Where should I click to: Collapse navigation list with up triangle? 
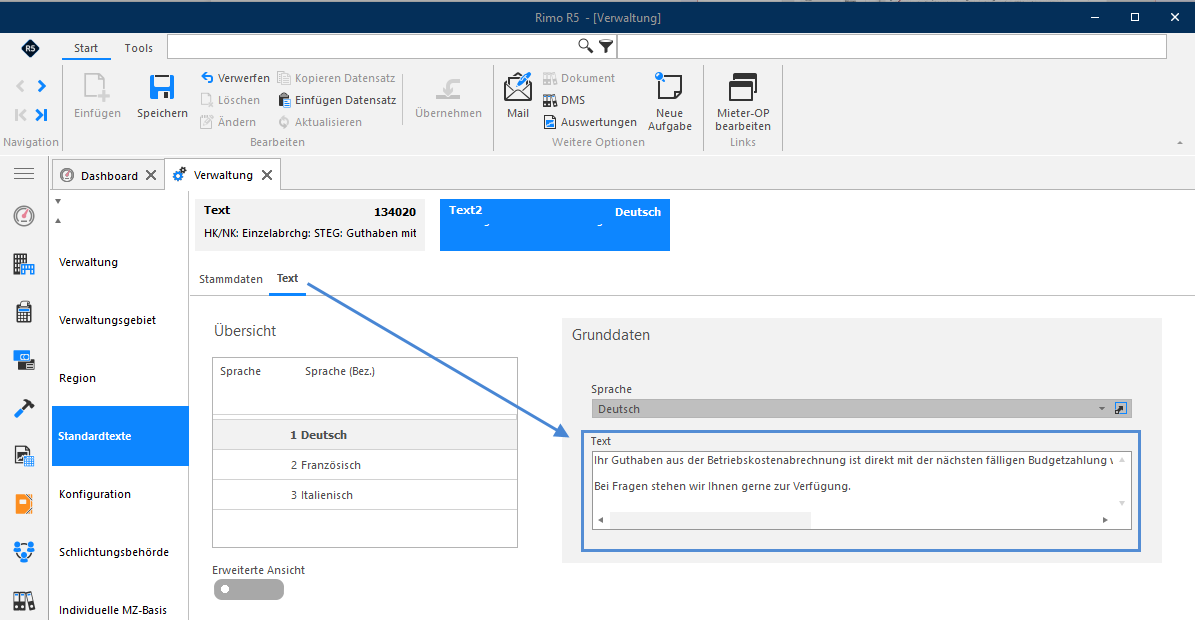coord(58,221)
